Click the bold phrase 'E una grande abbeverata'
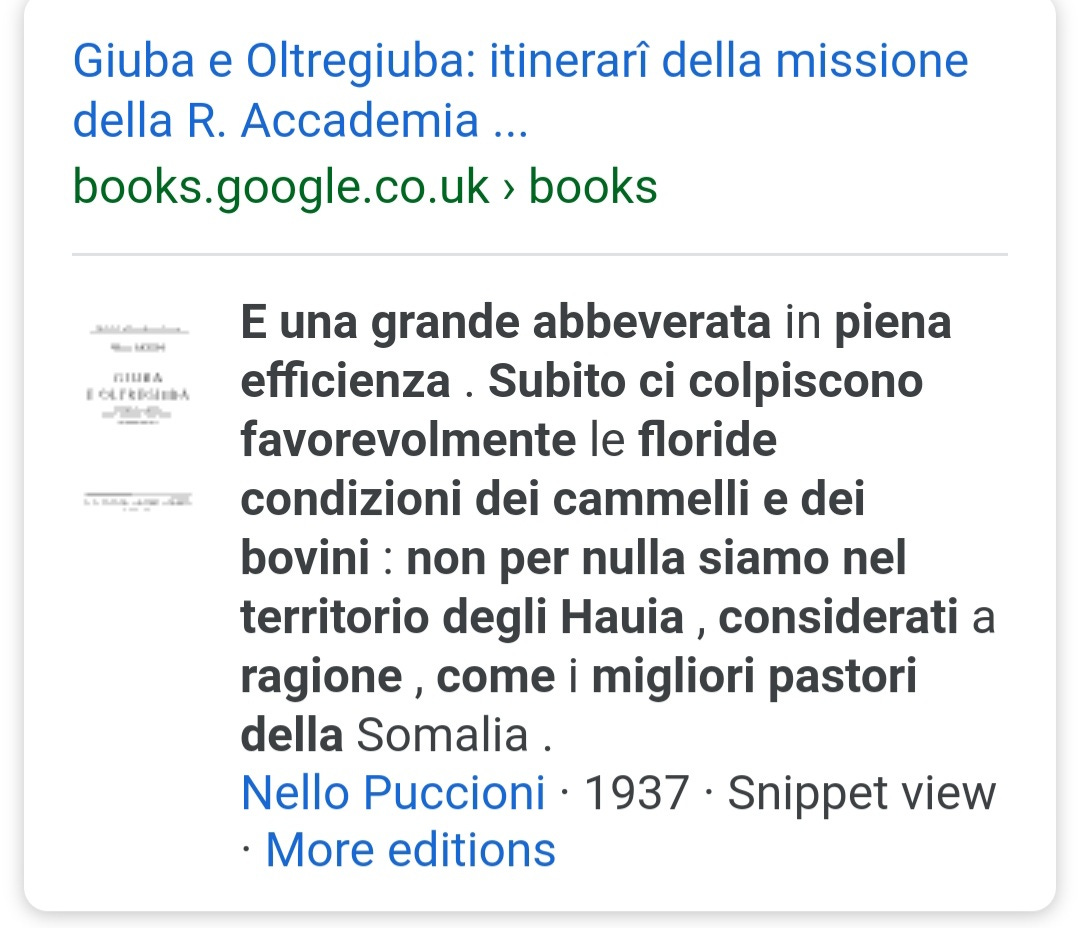The width and height of the screenshot is (1080, 928). tap(506, 322)
